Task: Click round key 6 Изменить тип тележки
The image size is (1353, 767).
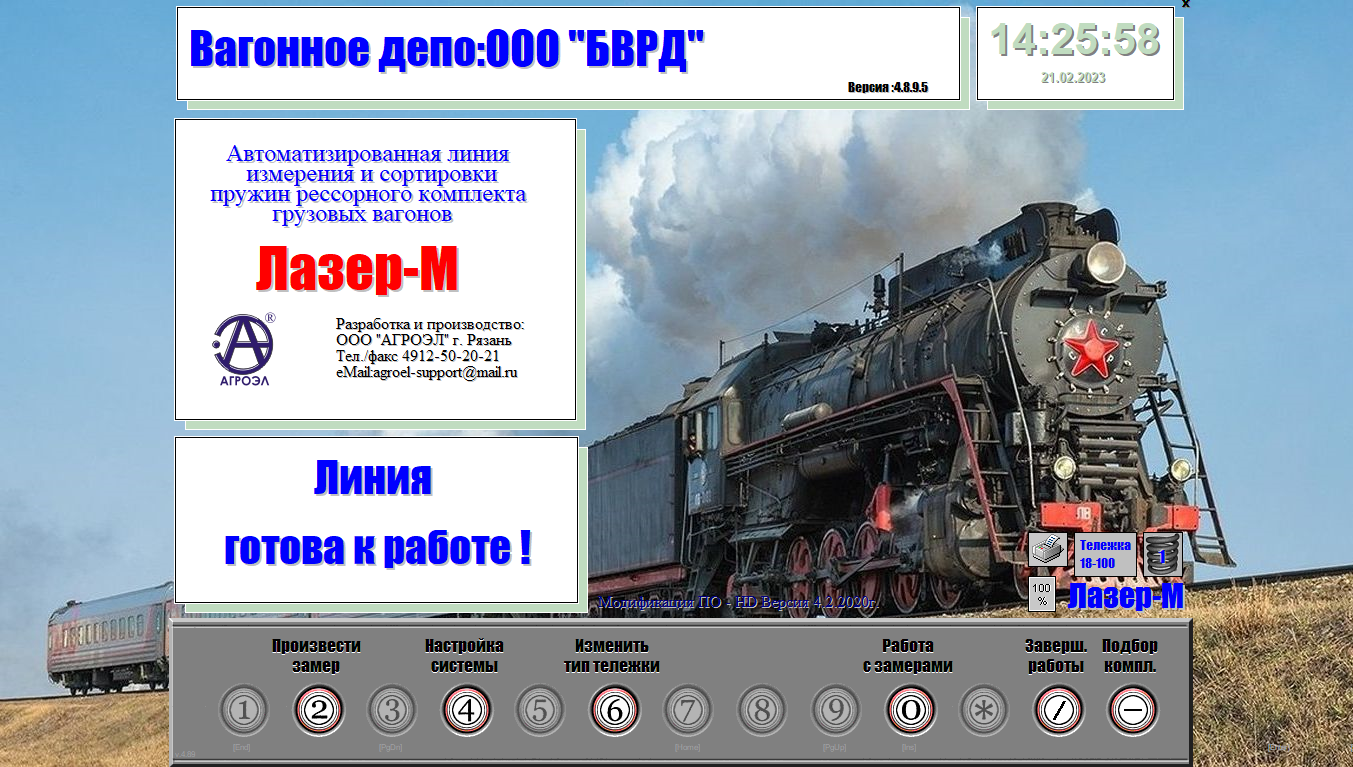Action: pyautogui.click(x=614, y=711)
